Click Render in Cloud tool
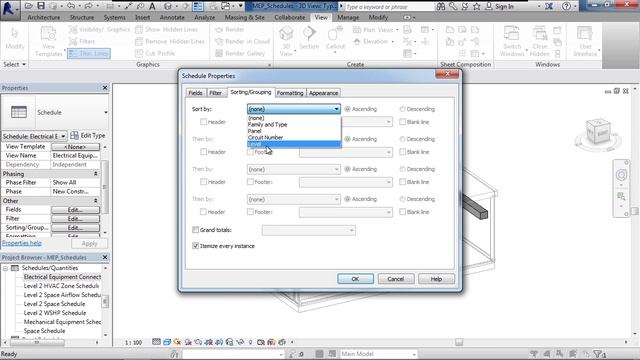Screen dimensions: 640x360 (242, 41)
